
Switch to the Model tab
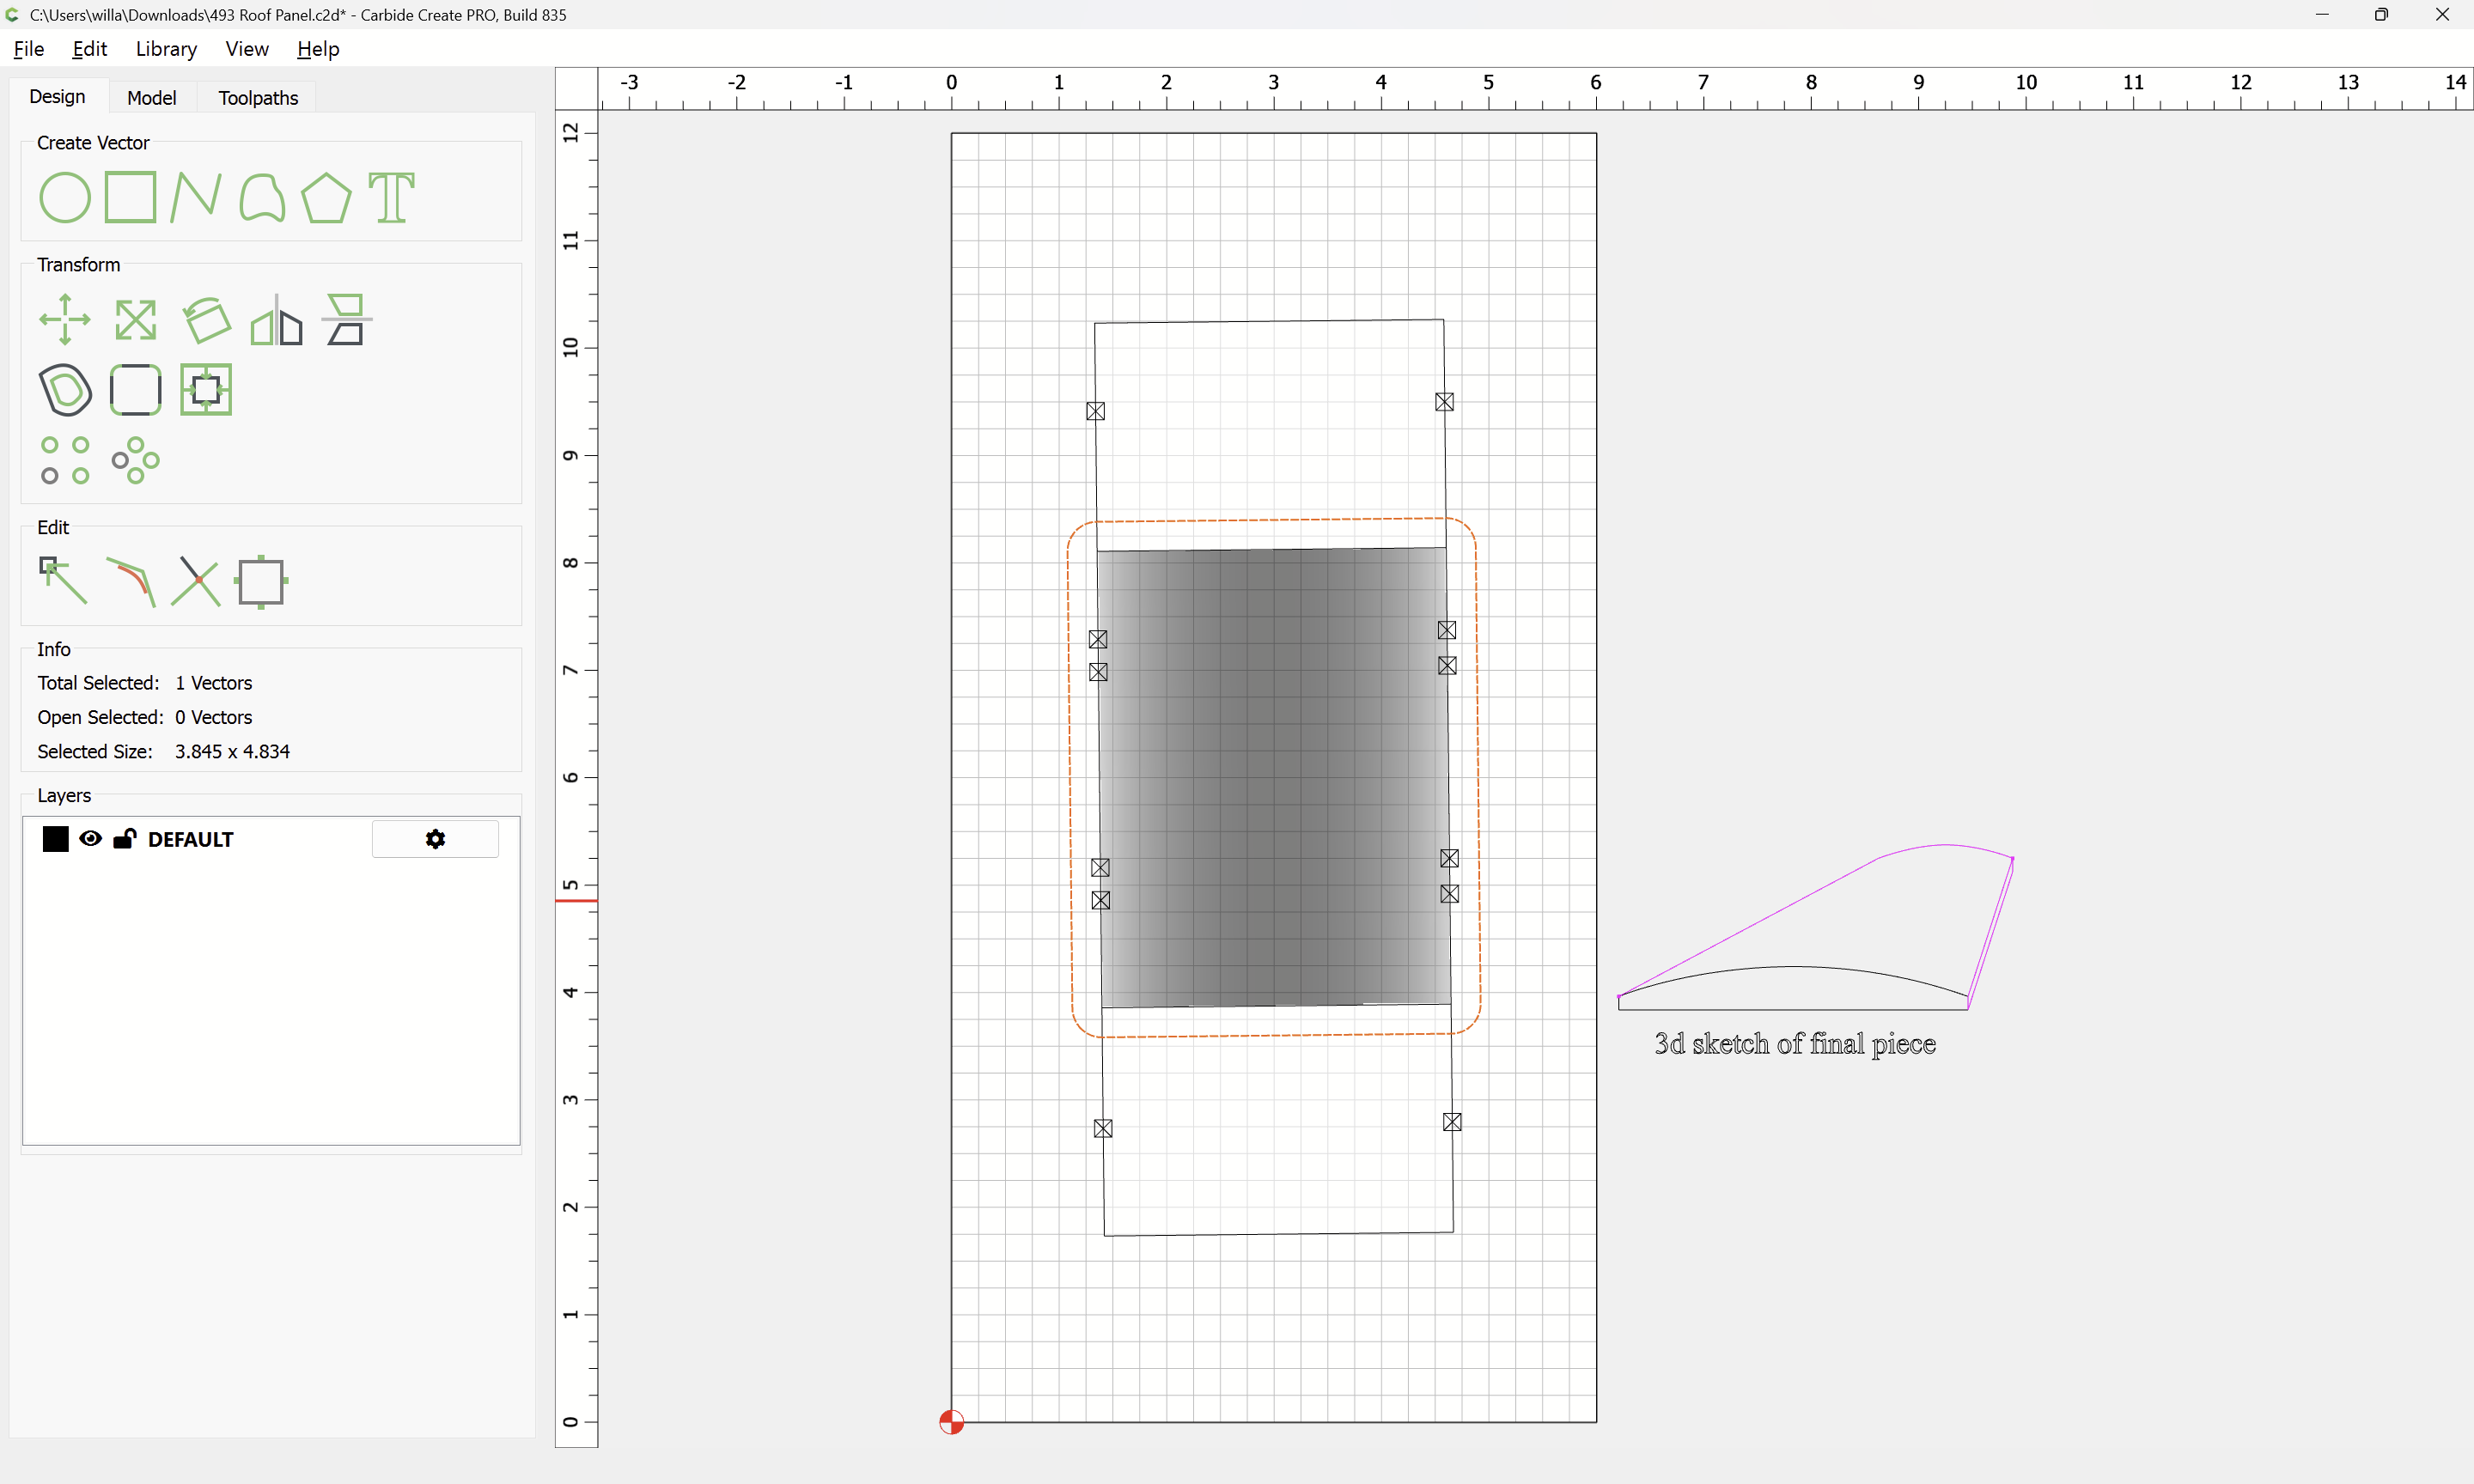[151, 97]
